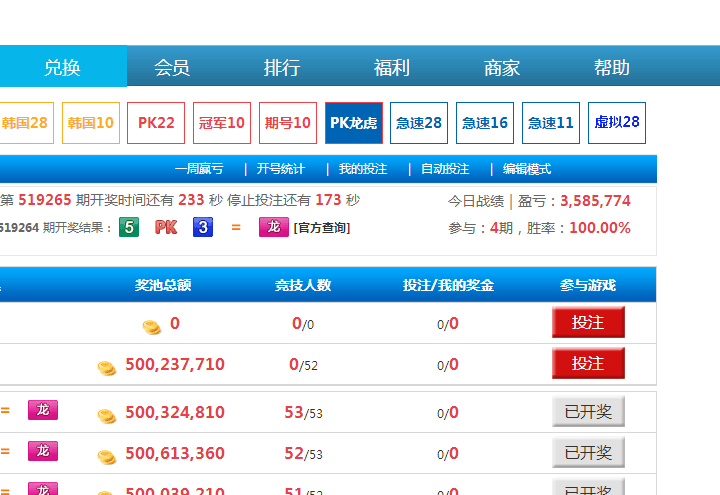Click player count 52/53
This screenshot has height=495, width=720.
point(304,454)
